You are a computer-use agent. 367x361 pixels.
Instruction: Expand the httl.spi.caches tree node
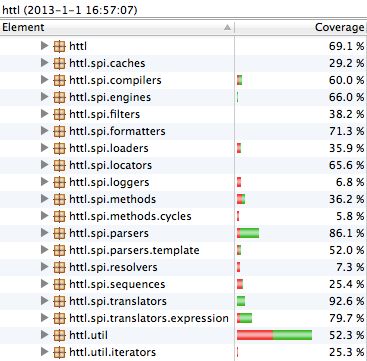44,63
